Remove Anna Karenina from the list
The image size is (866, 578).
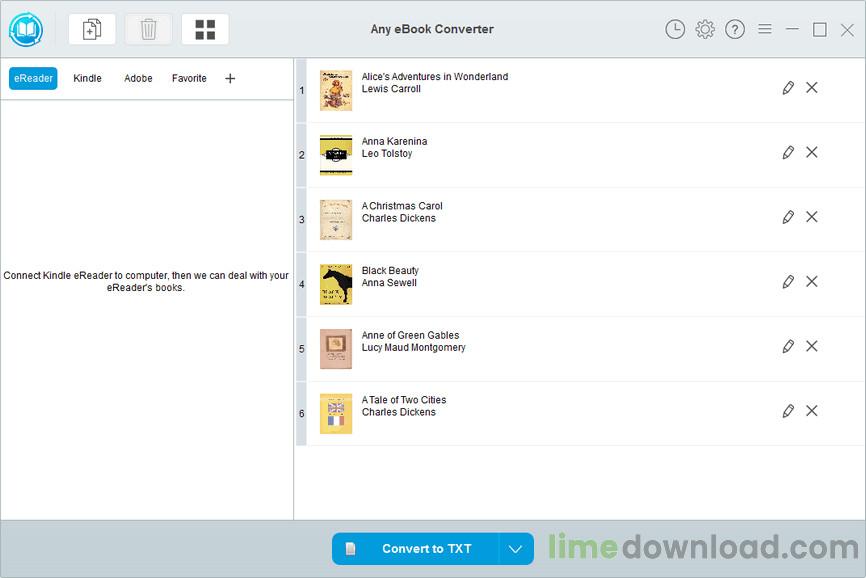(812, 152)
